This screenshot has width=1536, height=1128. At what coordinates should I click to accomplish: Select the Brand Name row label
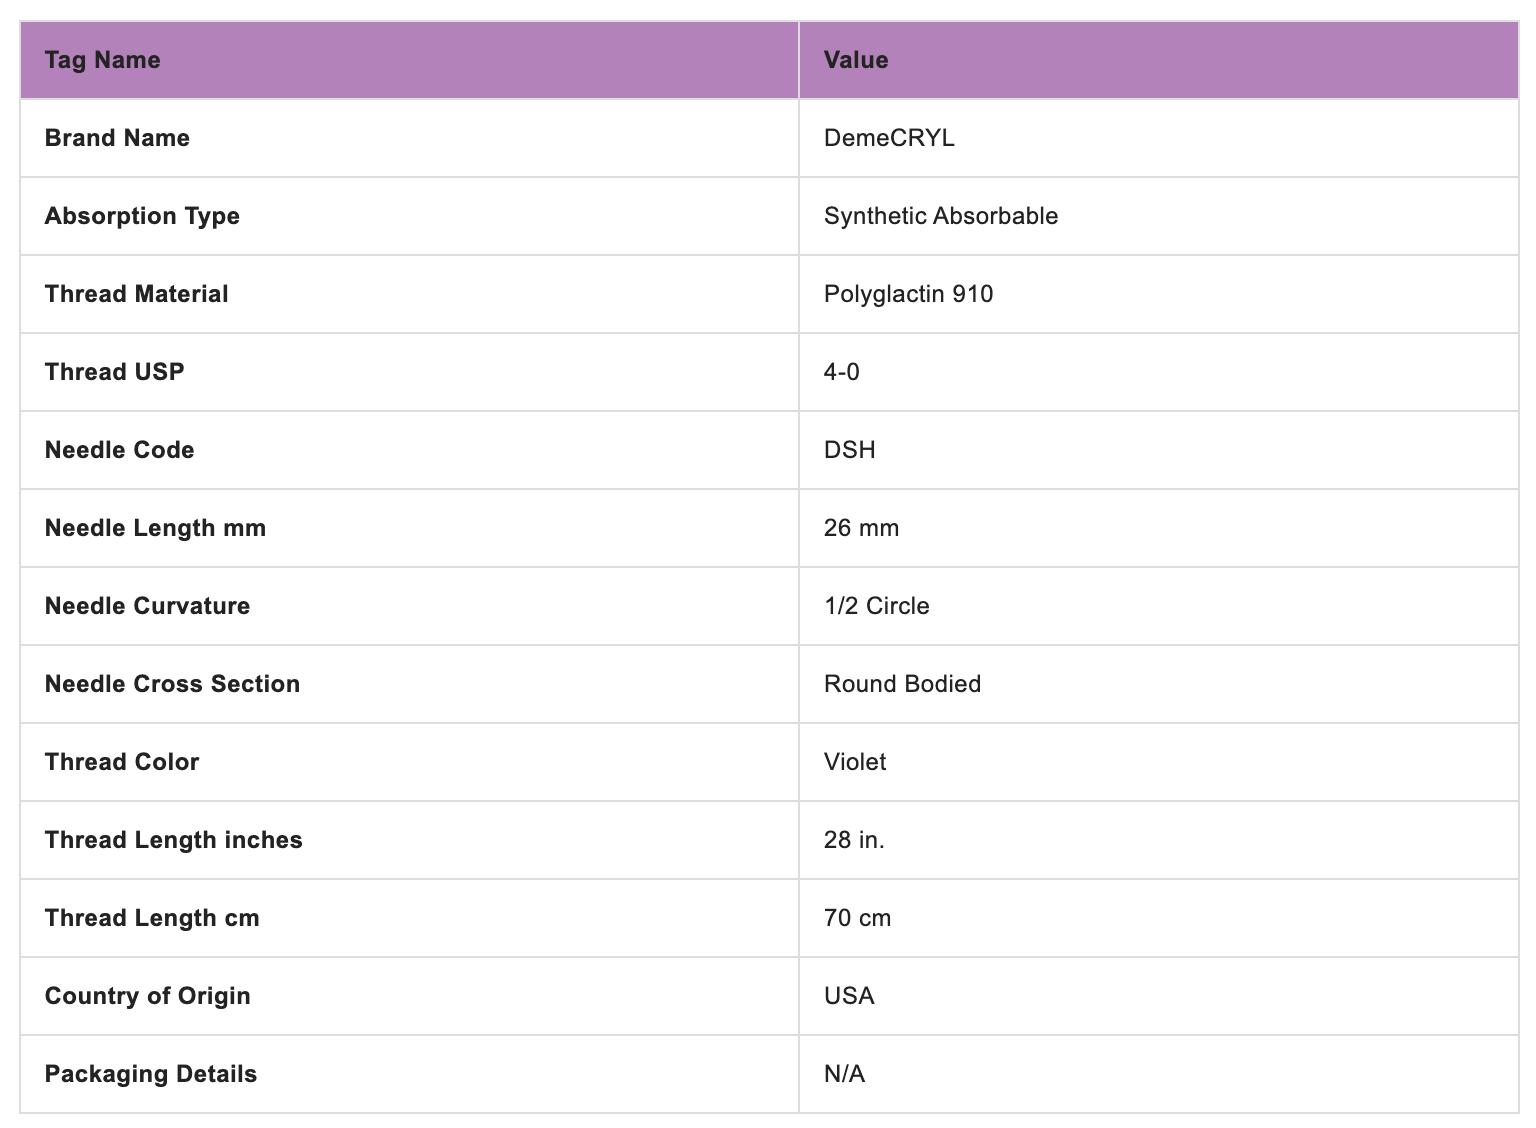coord(117,138)
